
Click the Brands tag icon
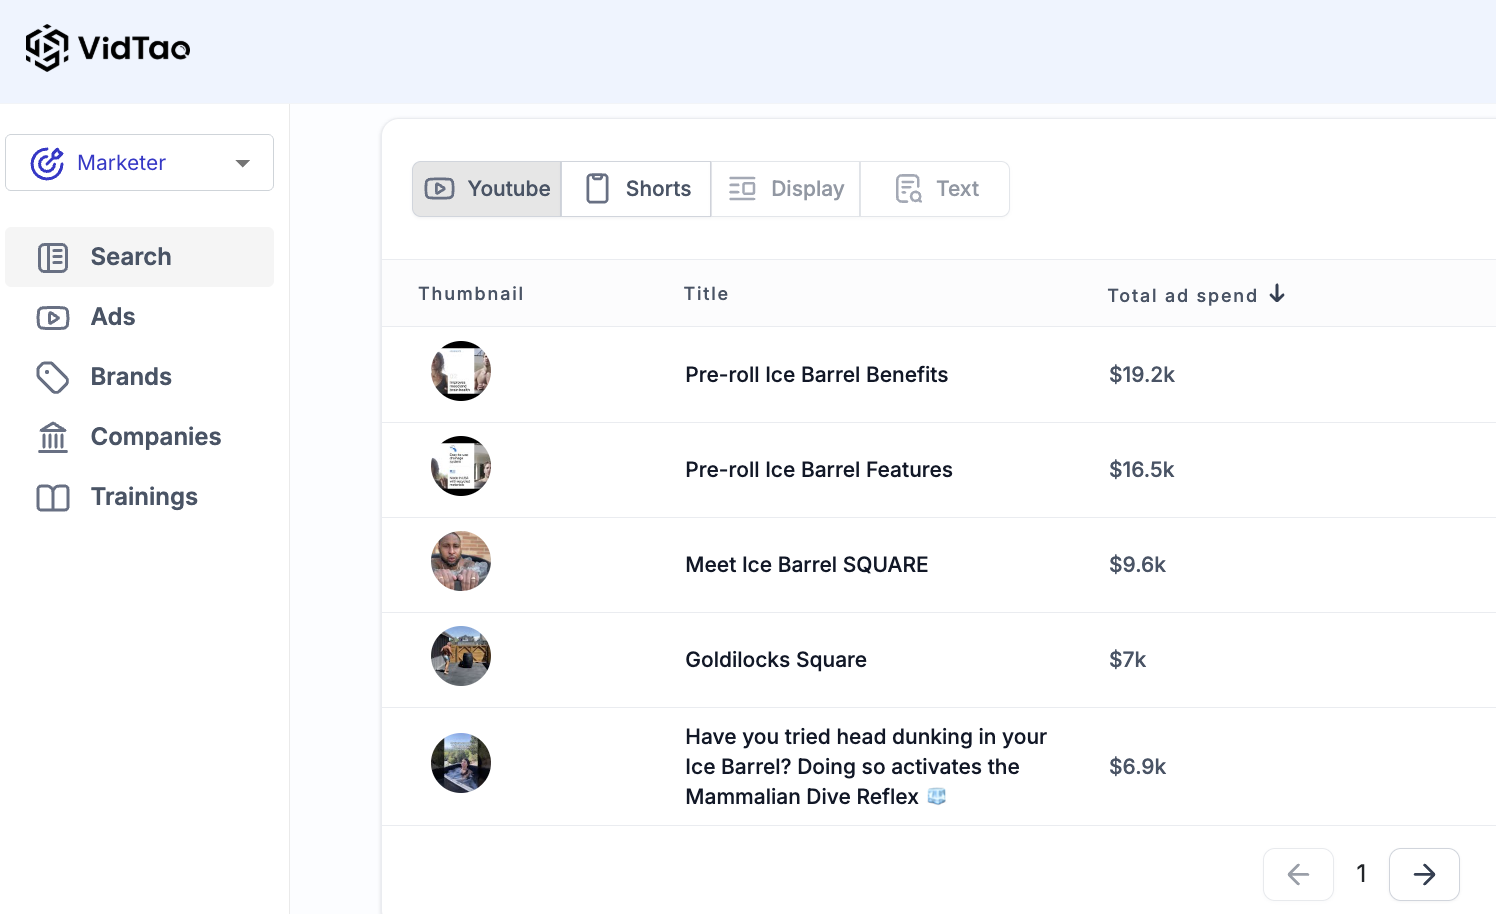[53, 377]
